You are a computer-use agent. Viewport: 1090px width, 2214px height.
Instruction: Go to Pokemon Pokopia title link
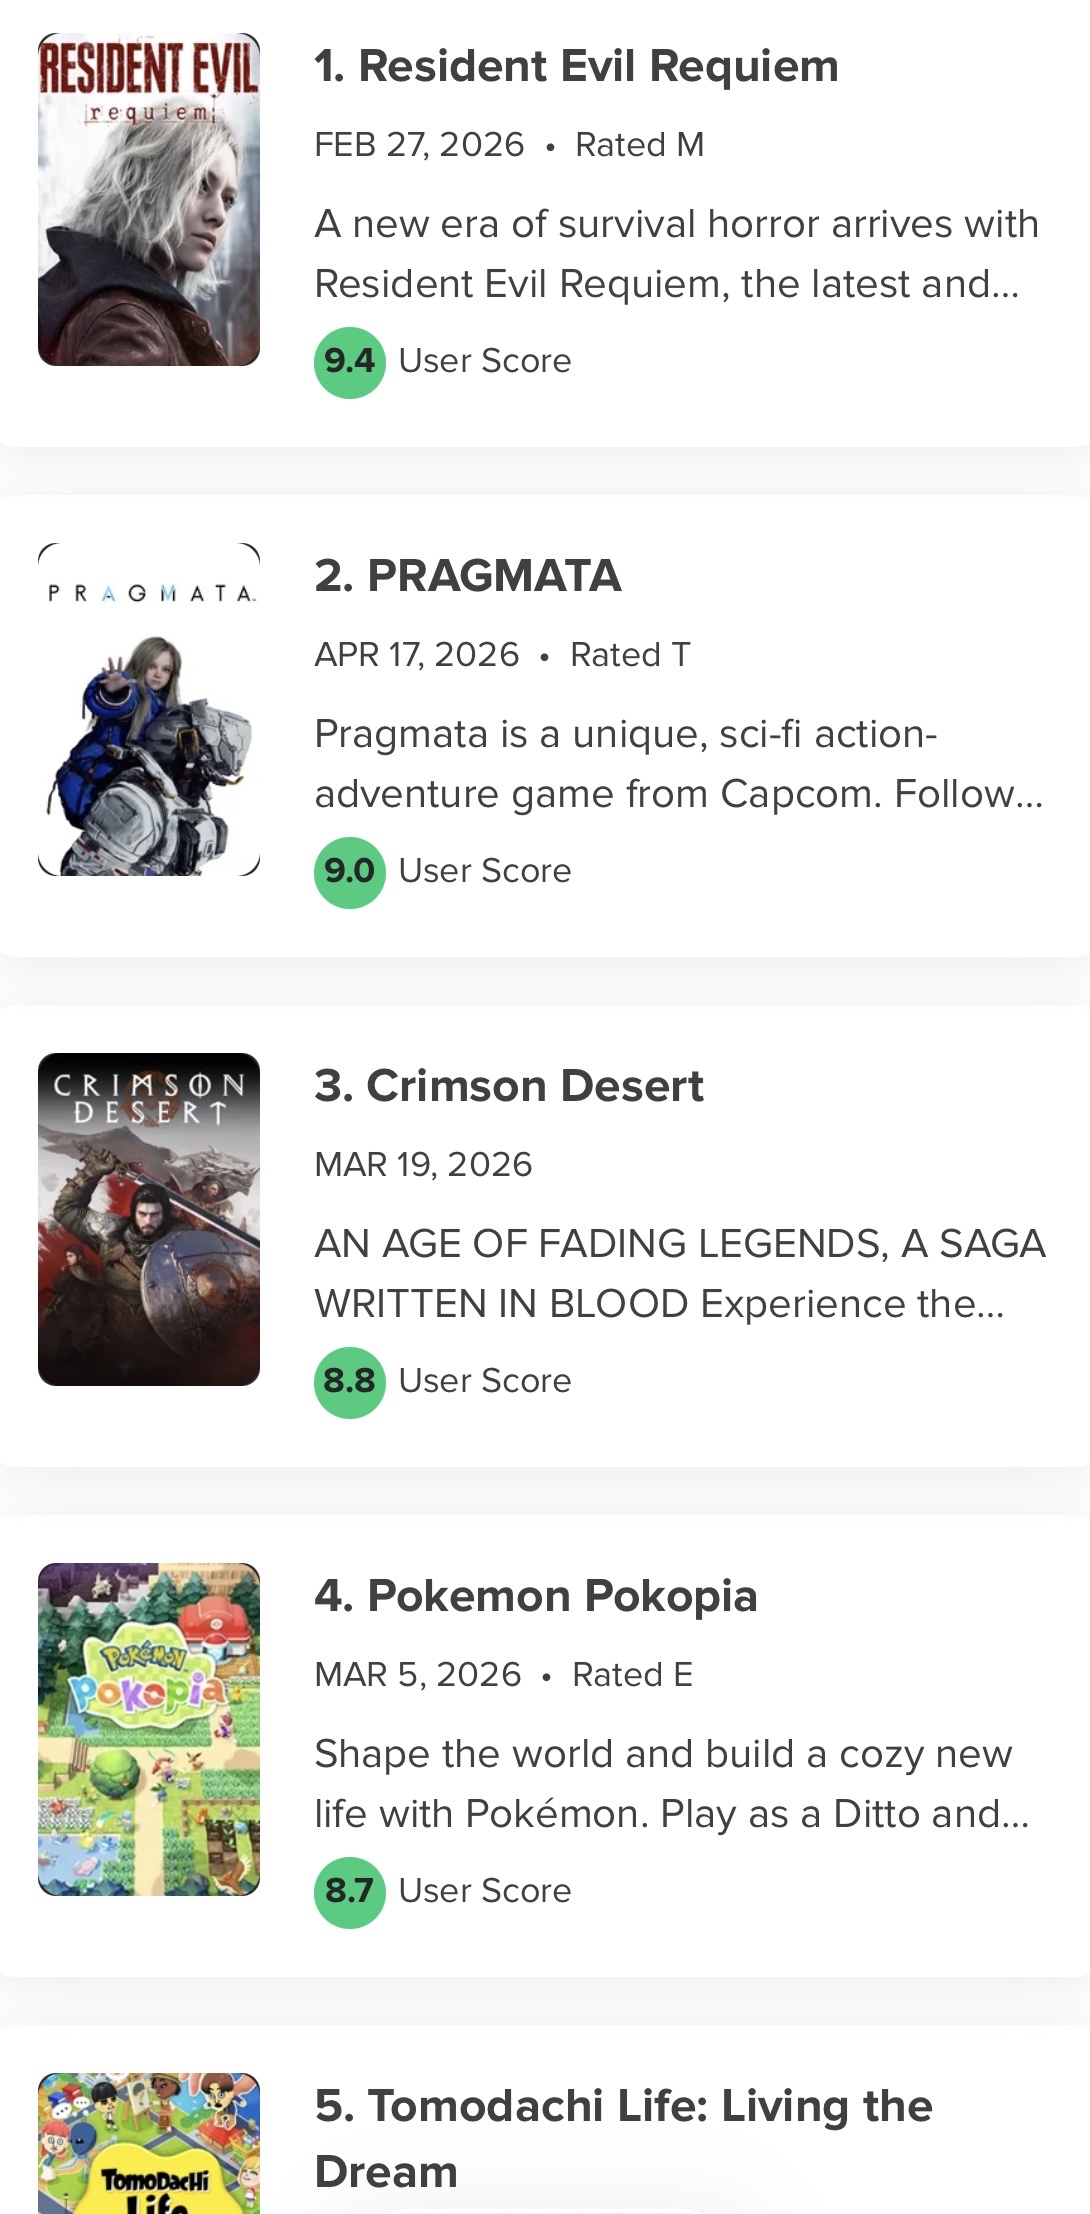point(536,1596)
